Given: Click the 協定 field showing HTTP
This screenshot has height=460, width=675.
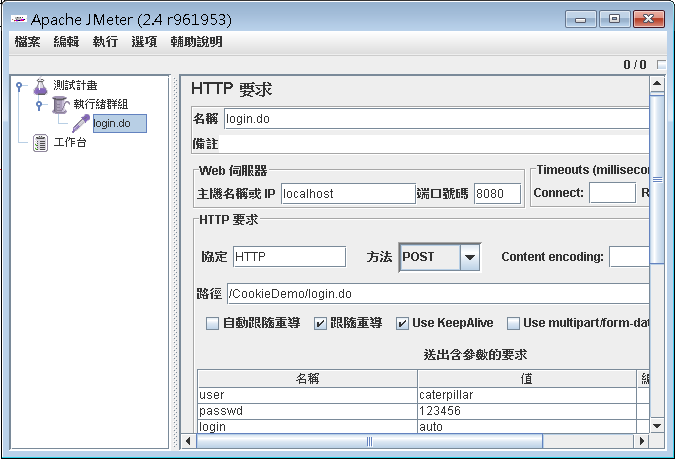Looking at the screenshot, I should click(289, 257).
